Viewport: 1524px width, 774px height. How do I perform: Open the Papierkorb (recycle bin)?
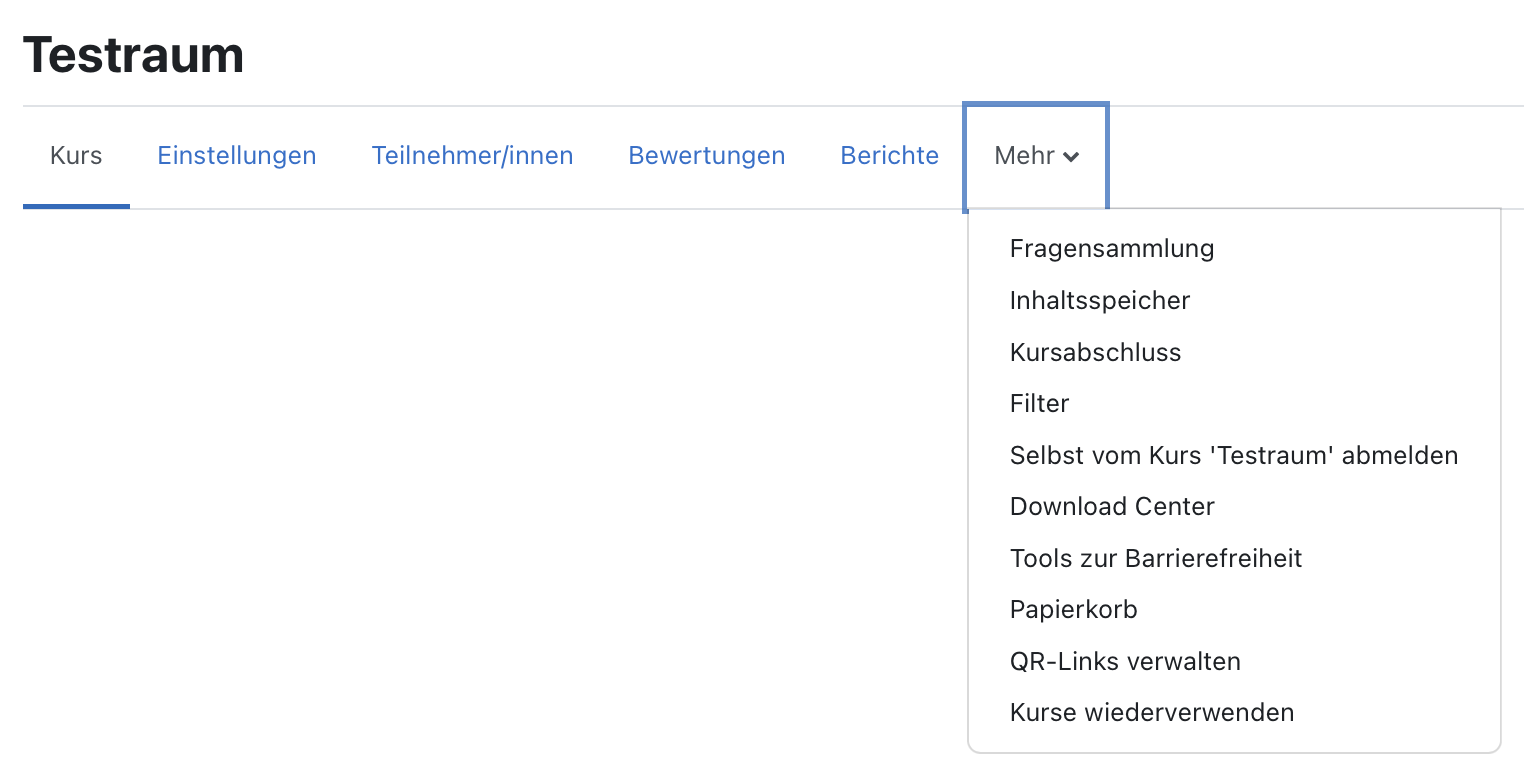1072,609
